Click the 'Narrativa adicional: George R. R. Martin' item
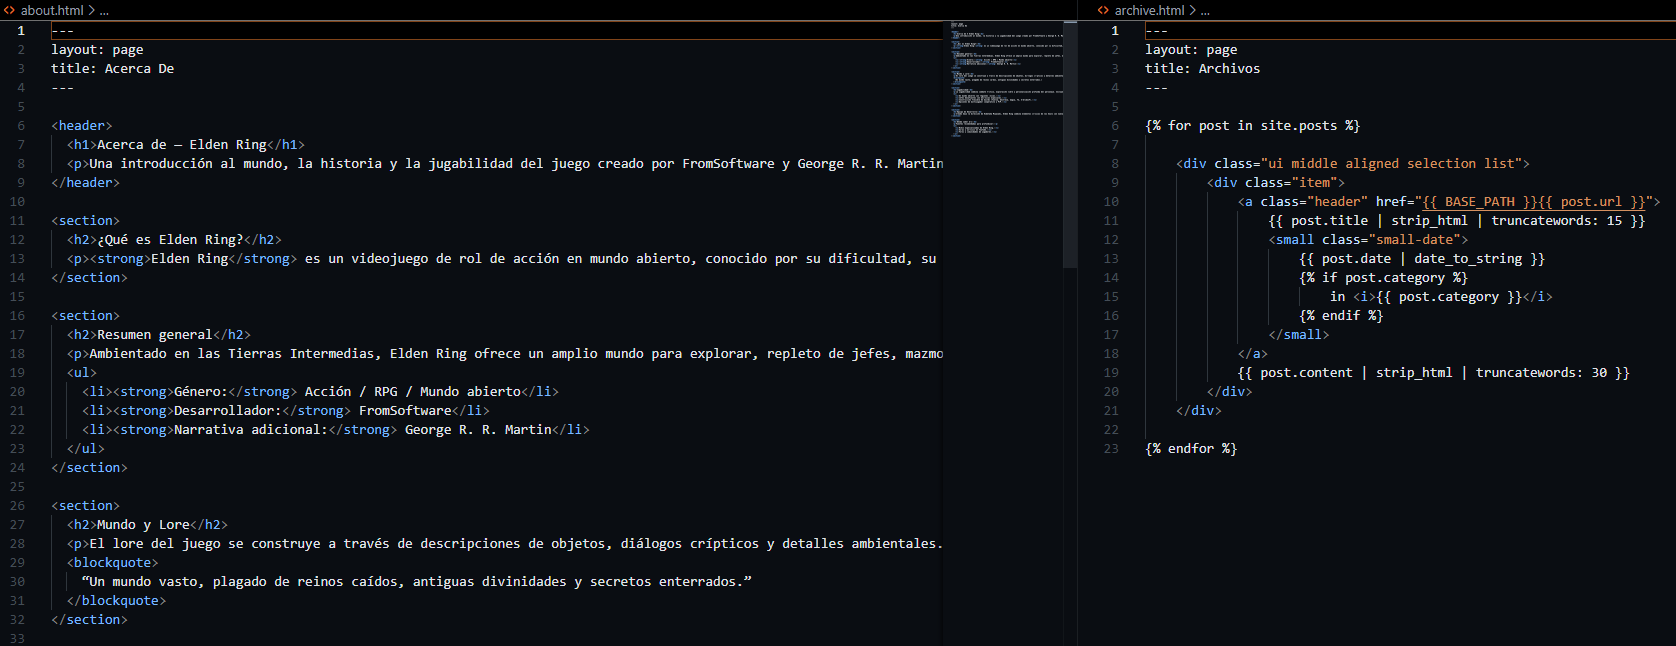Viewport: 1676px width, 646px height. [336, 430]
